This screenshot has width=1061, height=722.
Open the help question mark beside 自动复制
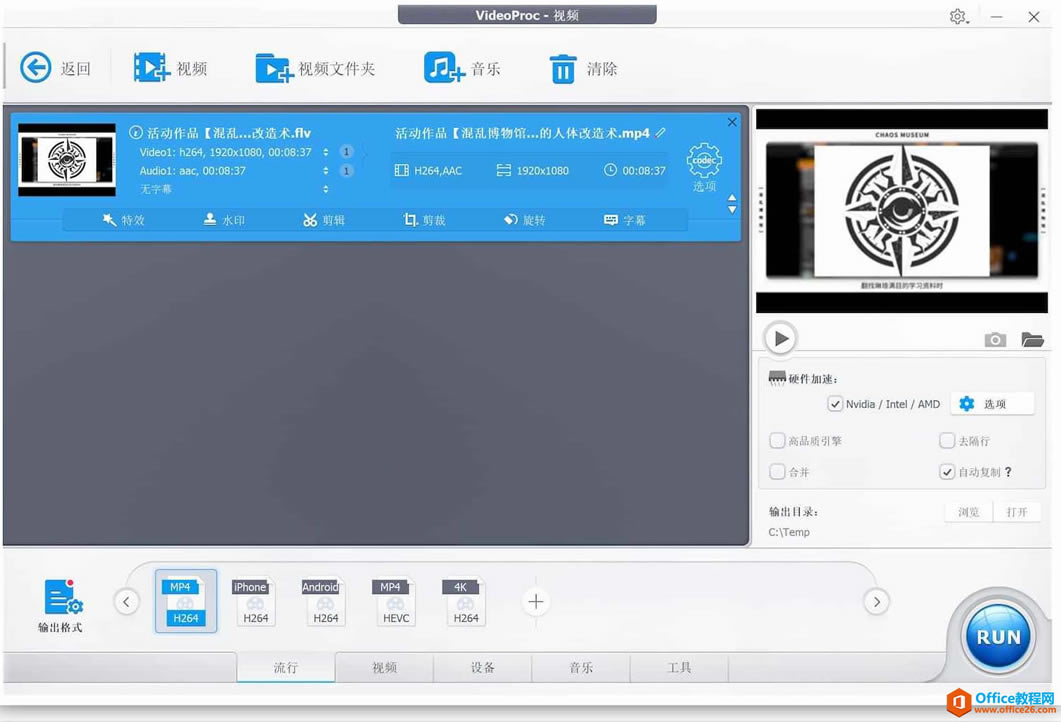1008,472
